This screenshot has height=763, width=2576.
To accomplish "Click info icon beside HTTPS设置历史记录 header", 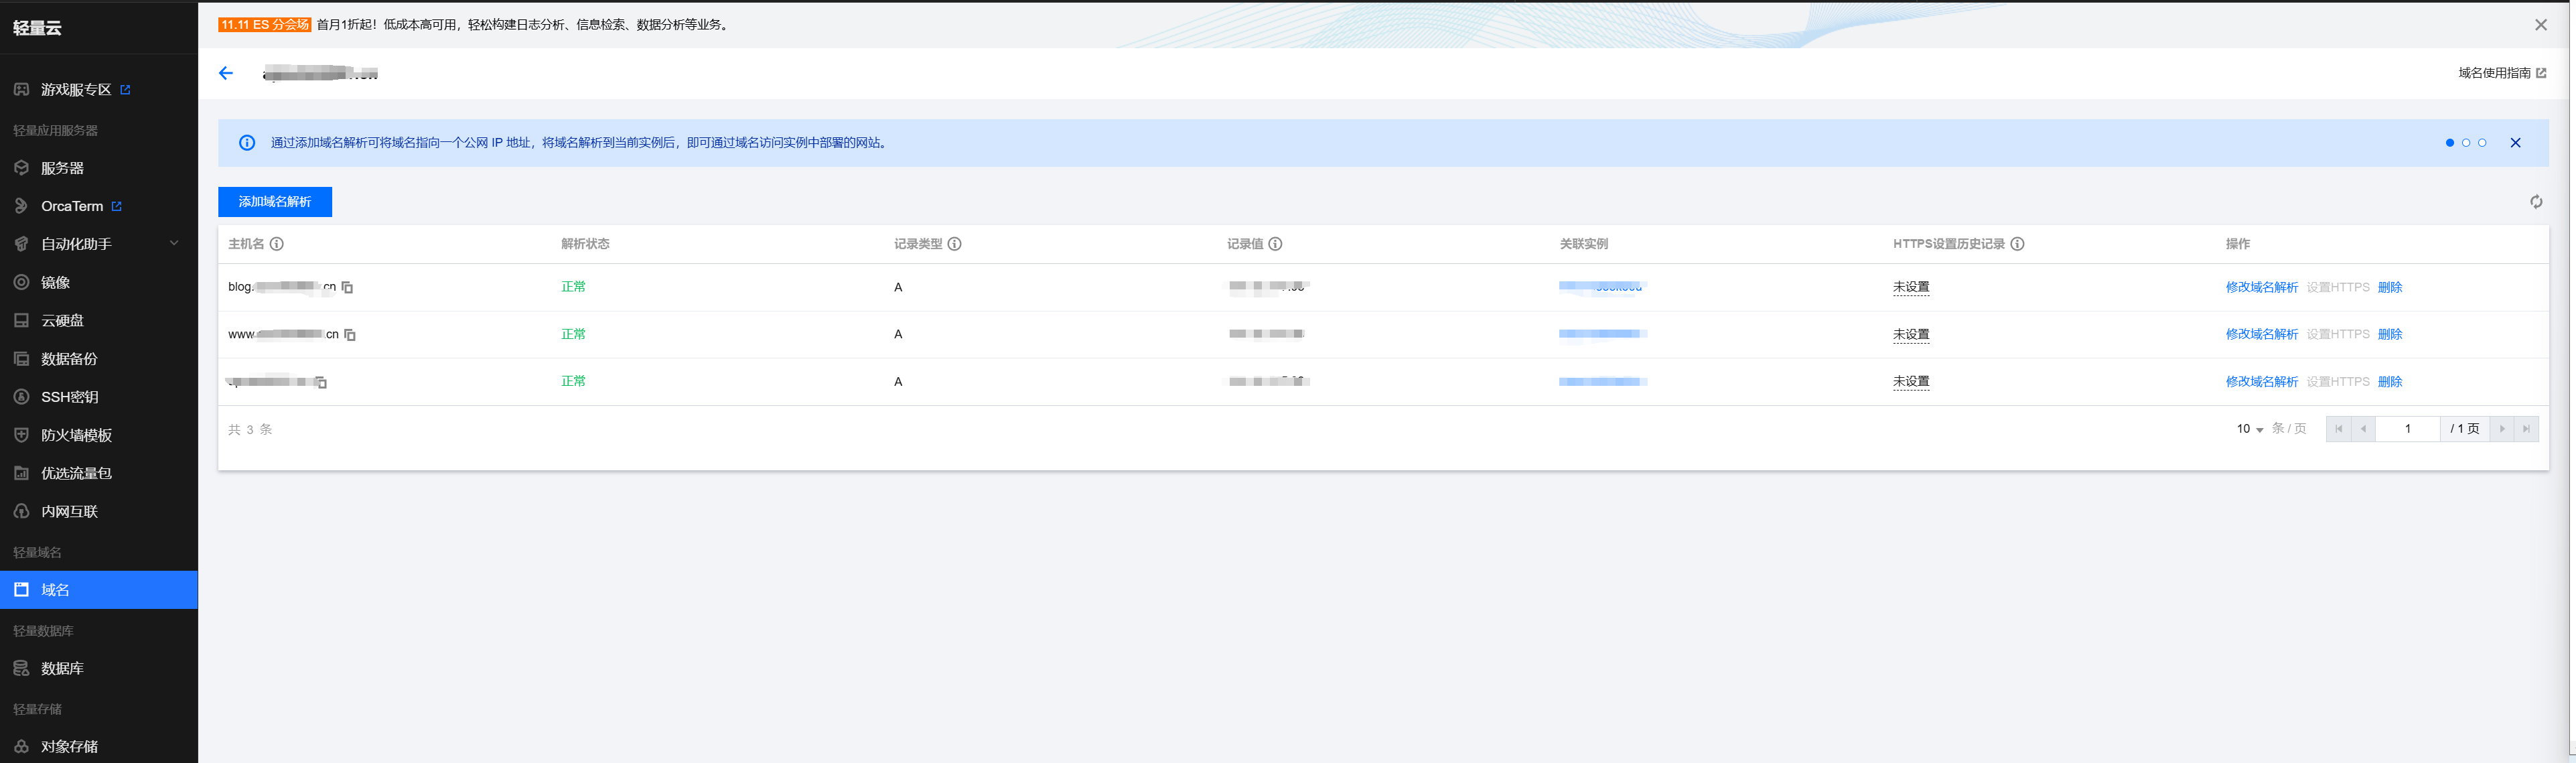I will (2017, 244).
